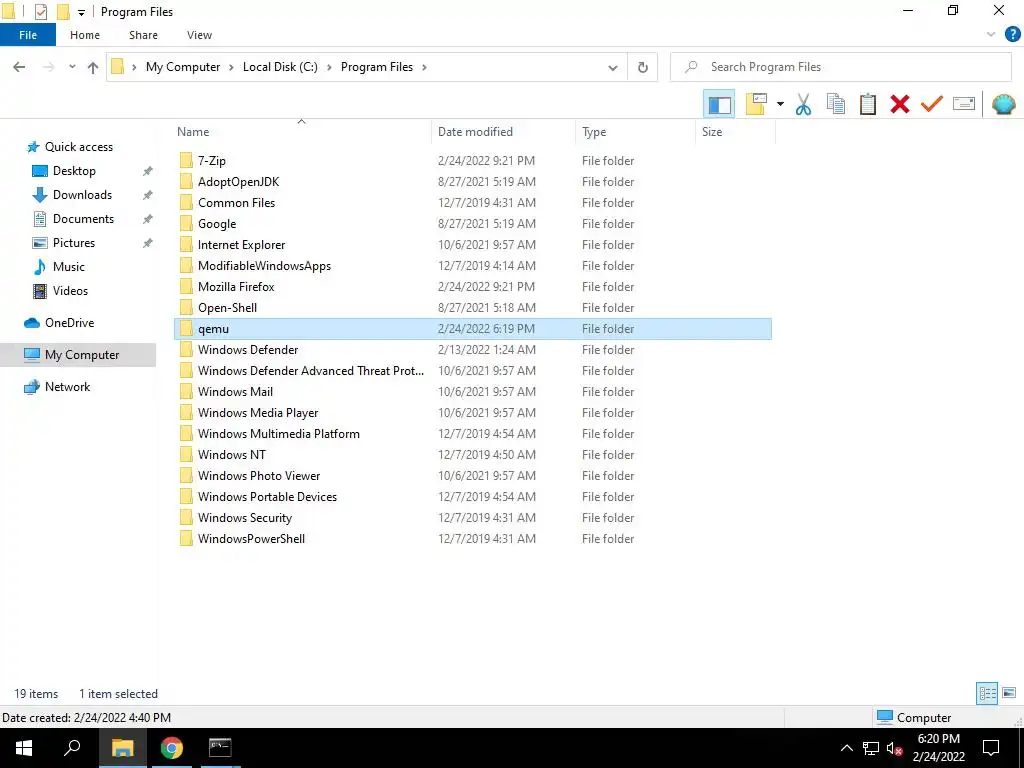The height and width of the screenshot is (768, 1024).
Task: Open the File menu
Action: tap(28, 35)
